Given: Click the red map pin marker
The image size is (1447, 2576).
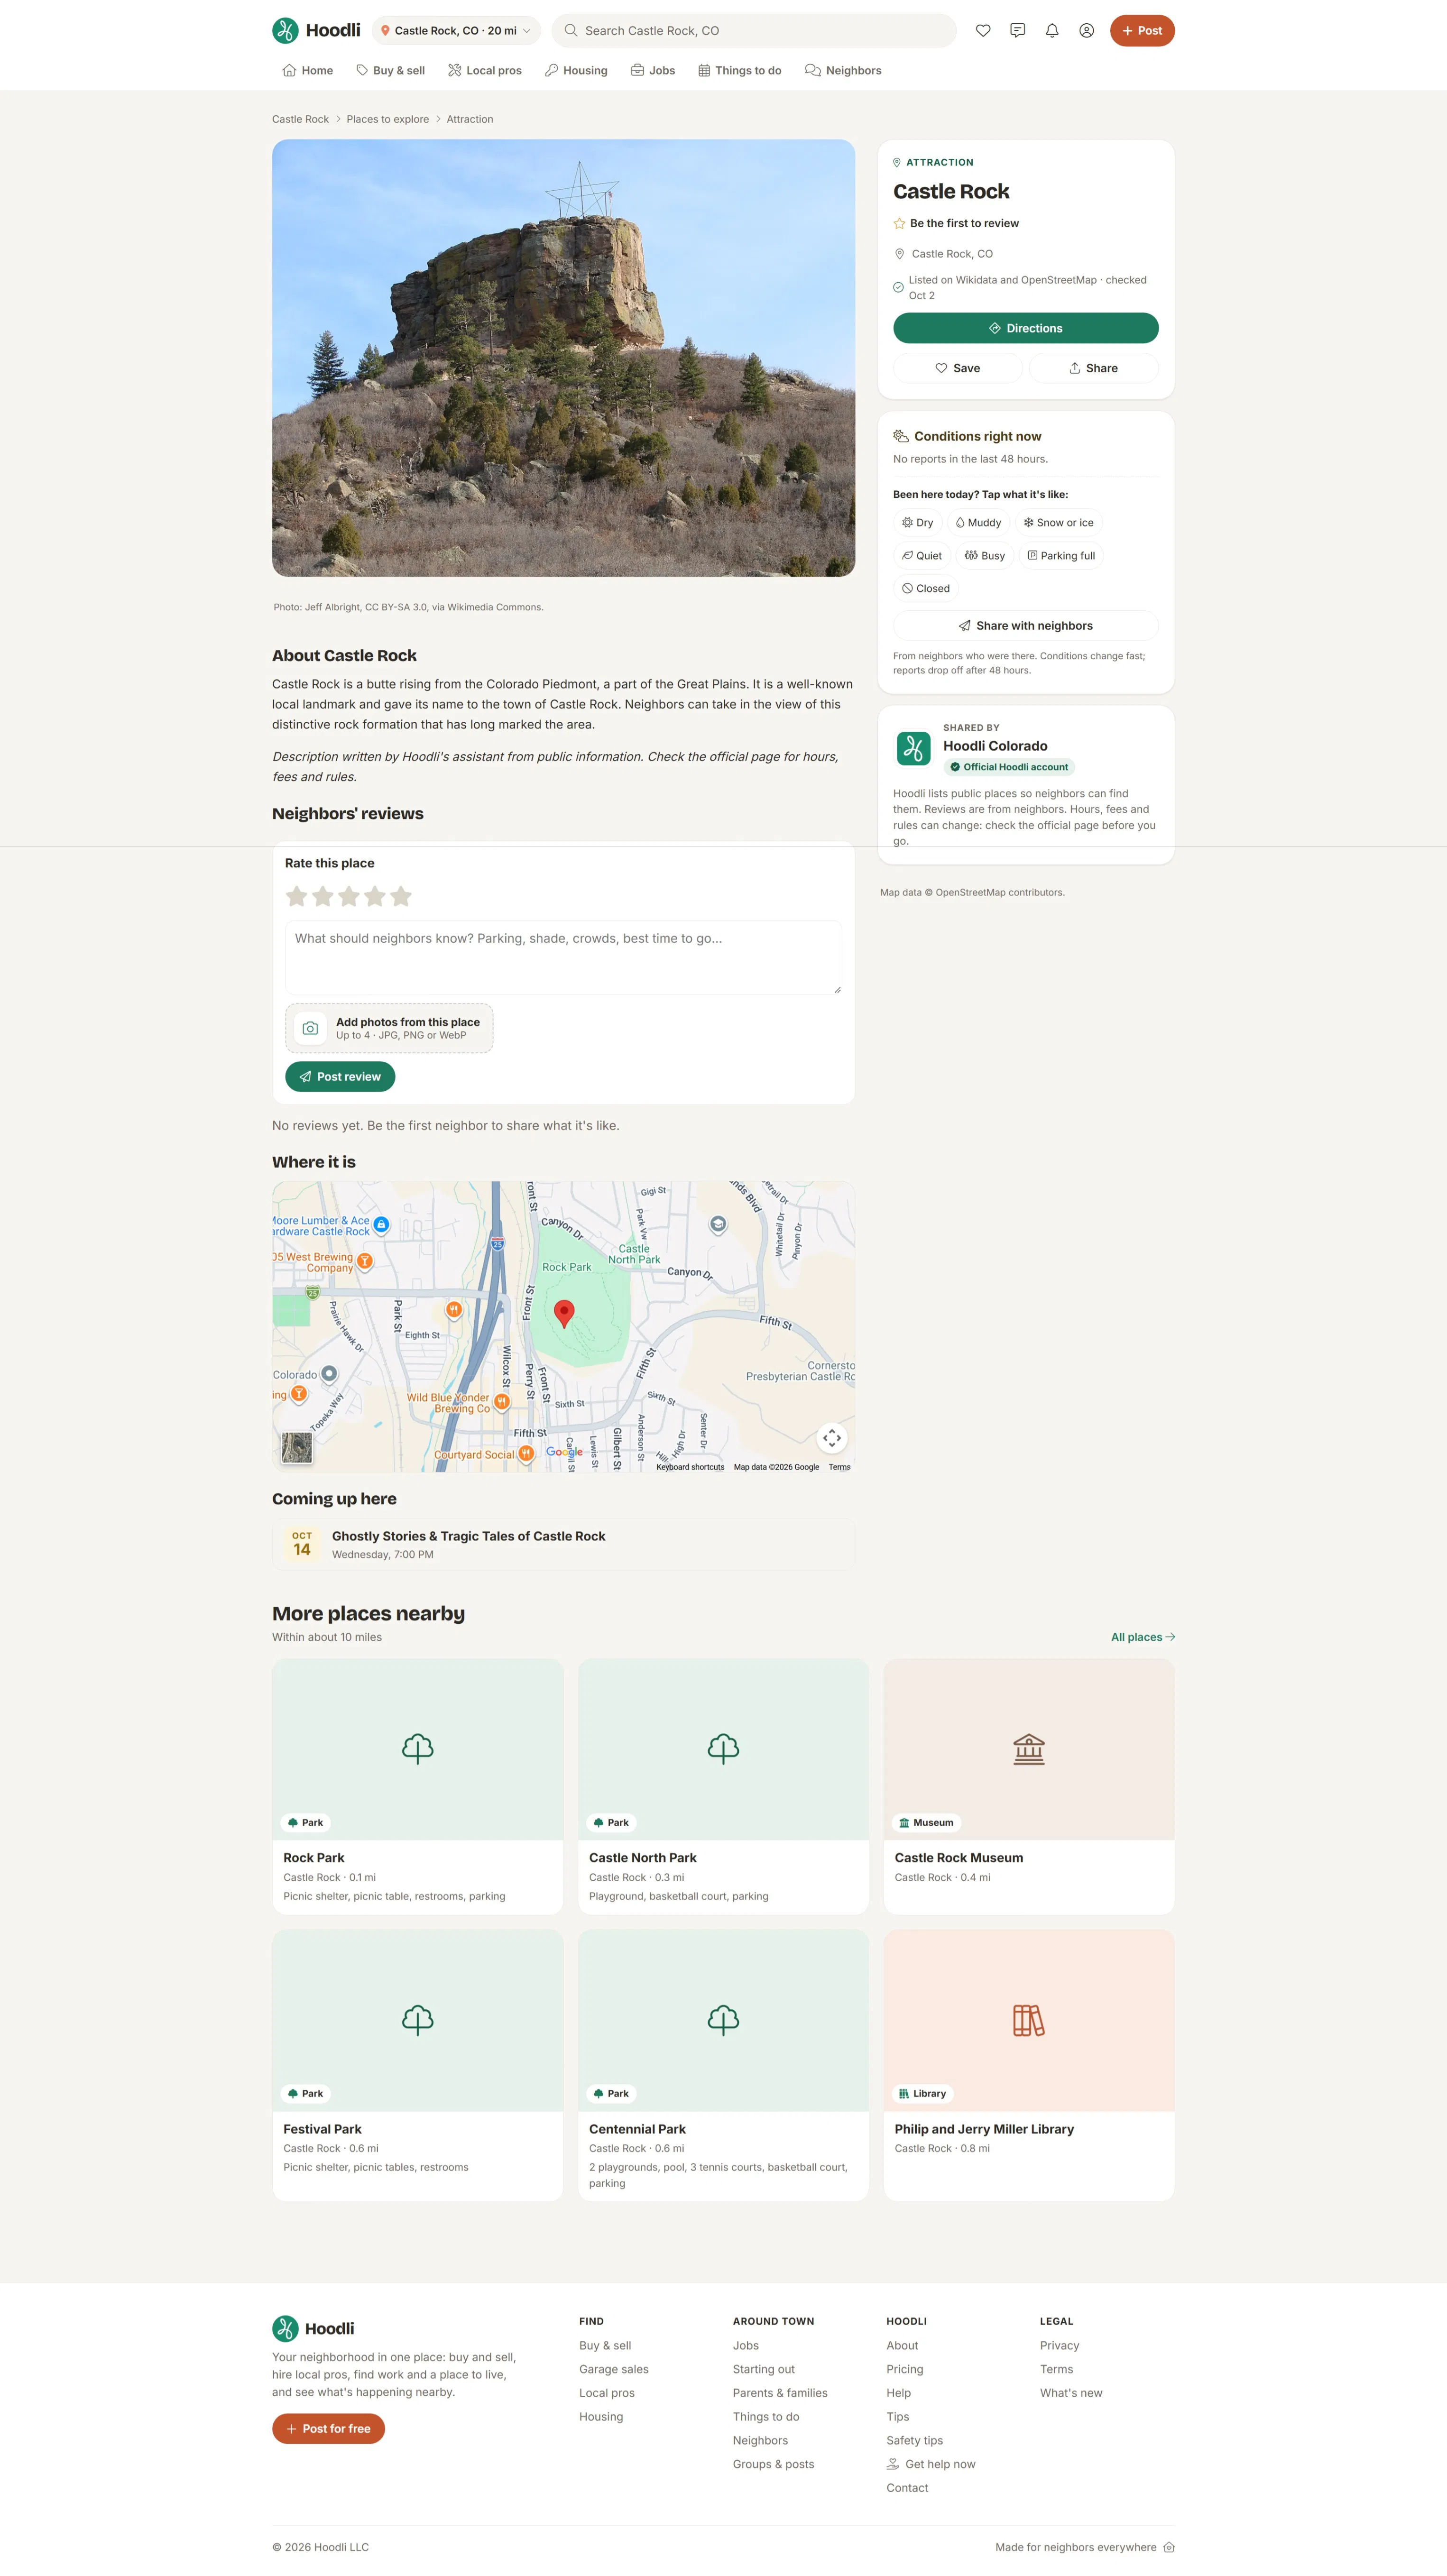Looking at the screenshot, I should [x=564, y=1314].
